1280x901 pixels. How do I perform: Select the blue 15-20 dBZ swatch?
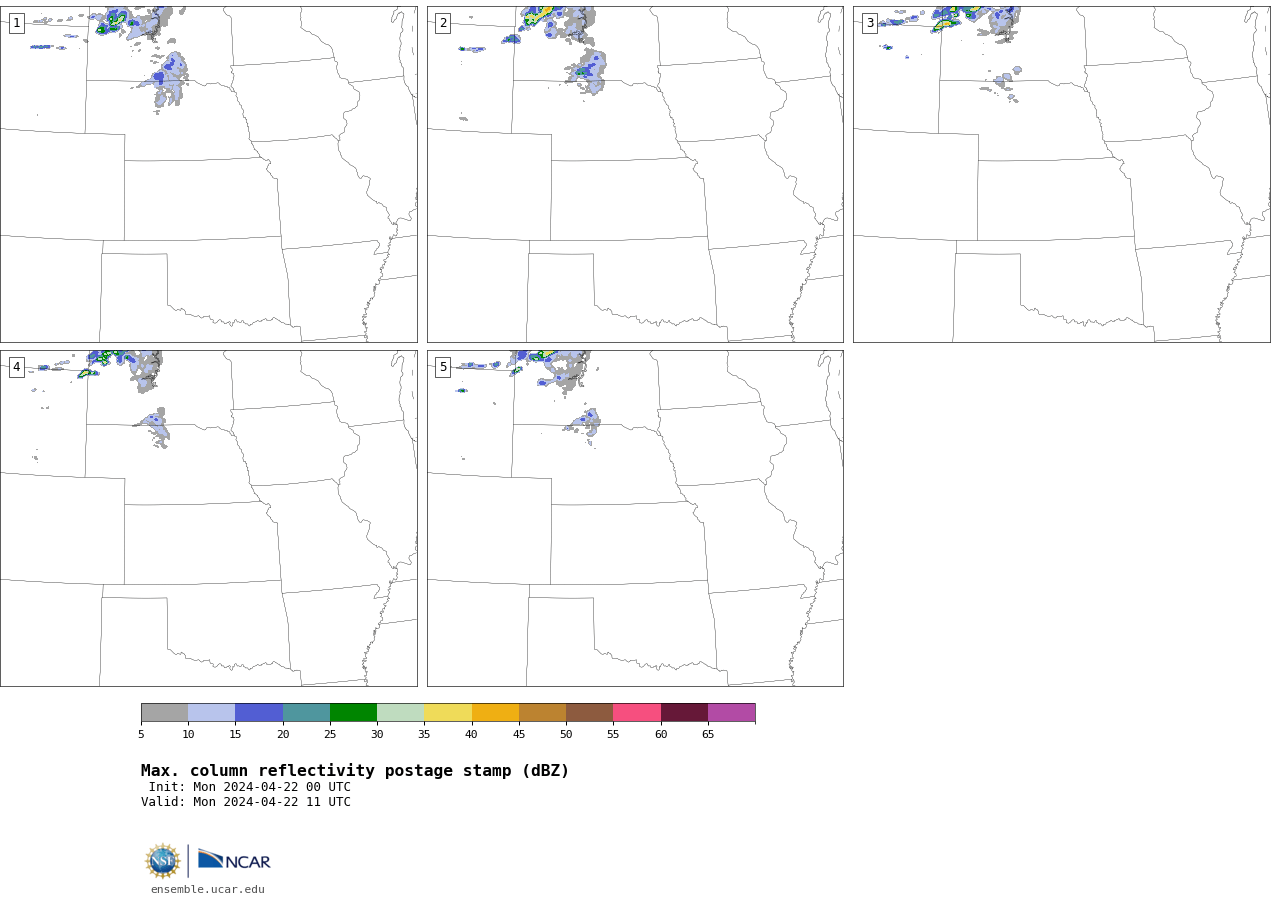click(259, 713)
